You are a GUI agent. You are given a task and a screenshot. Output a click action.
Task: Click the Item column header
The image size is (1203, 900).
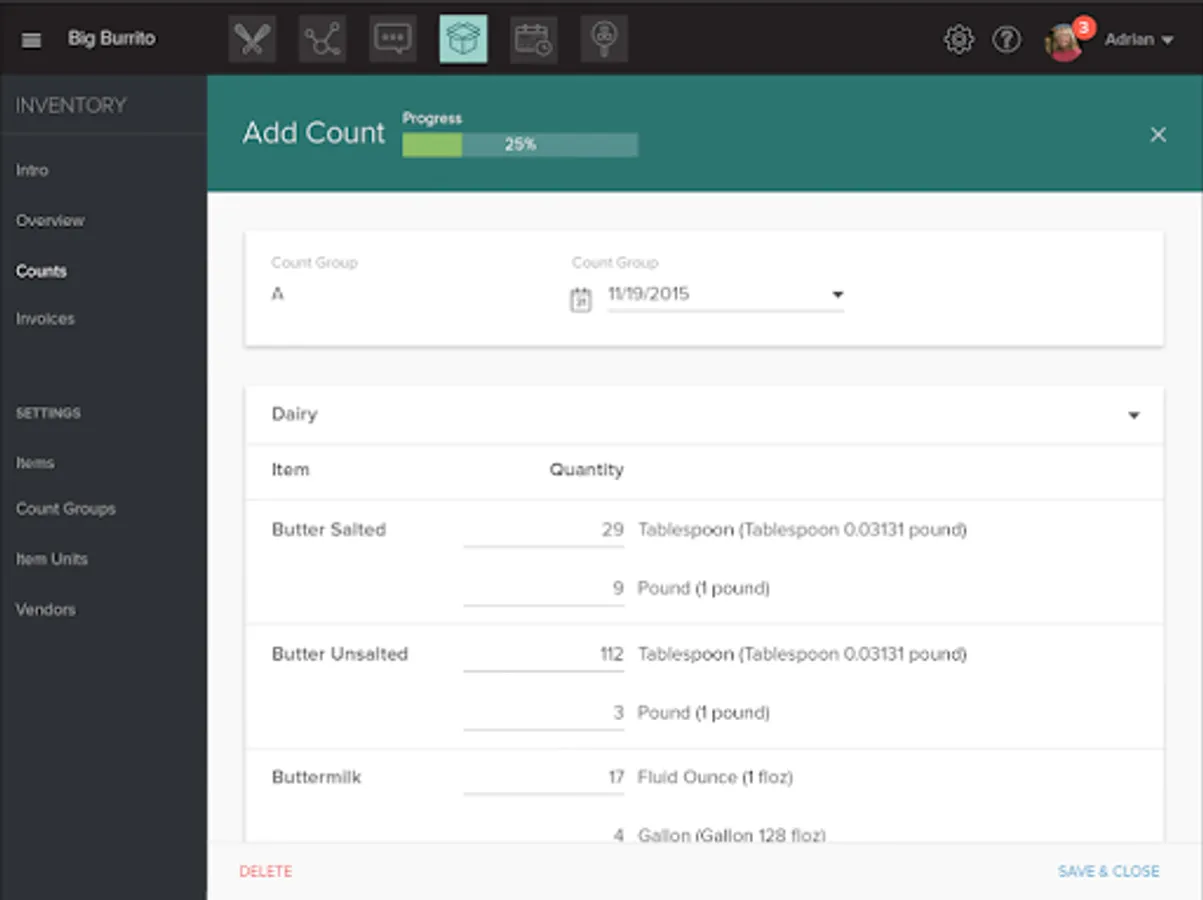click(290, 470)
